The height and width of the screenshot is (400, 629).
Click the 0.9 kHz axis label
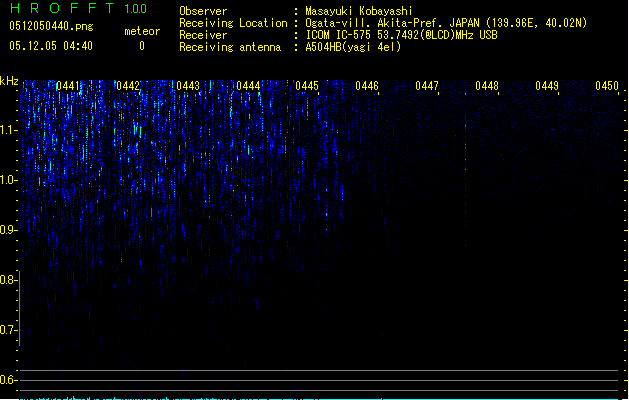tap(8, 230)
